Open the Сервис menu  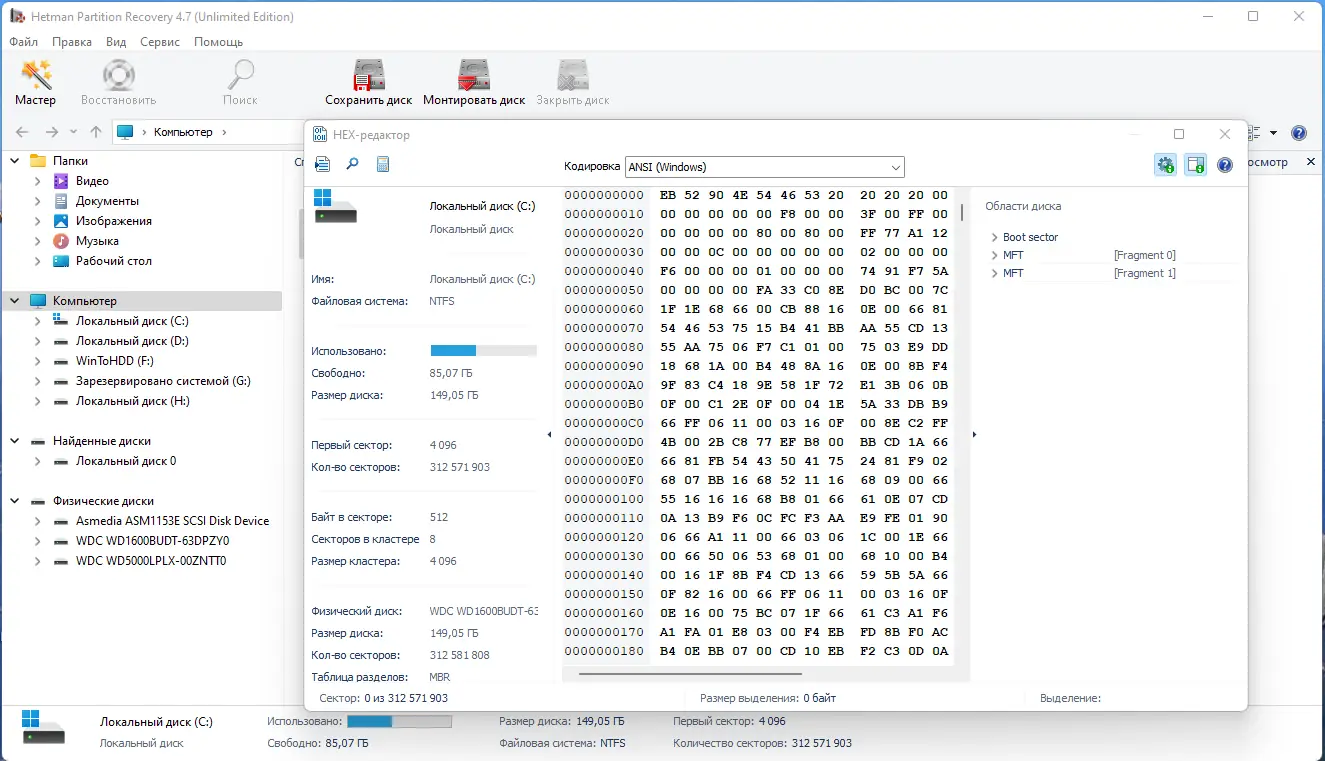pyautogui.click(x=160, y=42)
